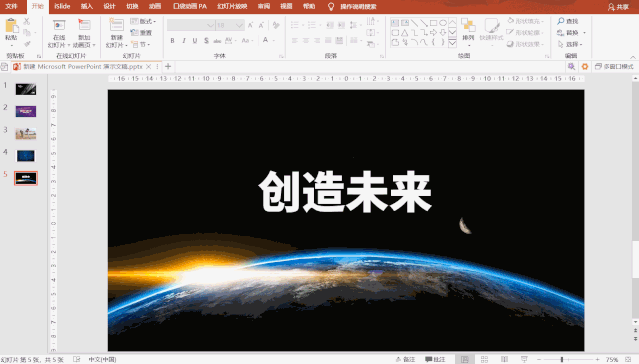Click the Share button
This screenshot has height=364, width=639.
click(618, 7)
